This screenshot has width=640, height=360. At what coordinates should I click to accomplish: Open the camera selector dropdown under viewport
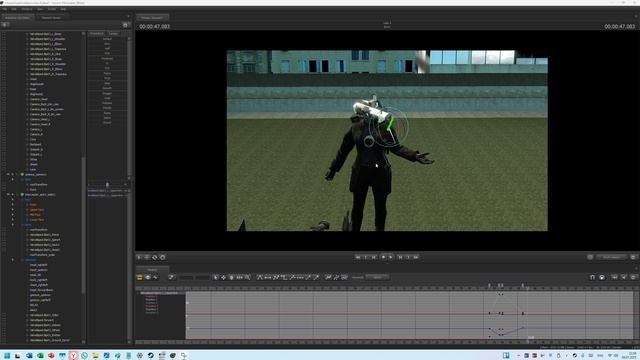click(x=611, y=257)
